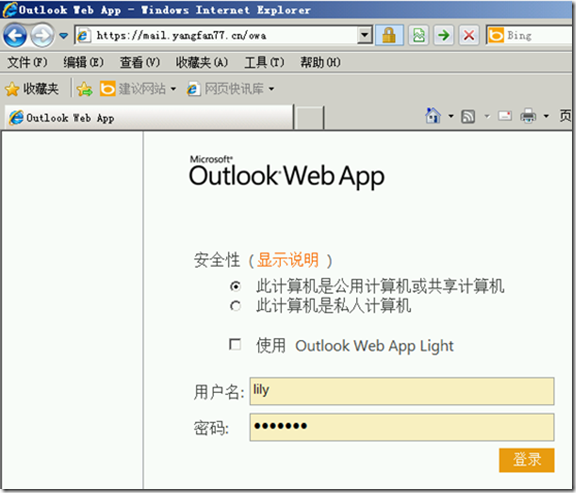Open the security lock report icon
This screenshot has height=493, width=576.
pos(389,35)
